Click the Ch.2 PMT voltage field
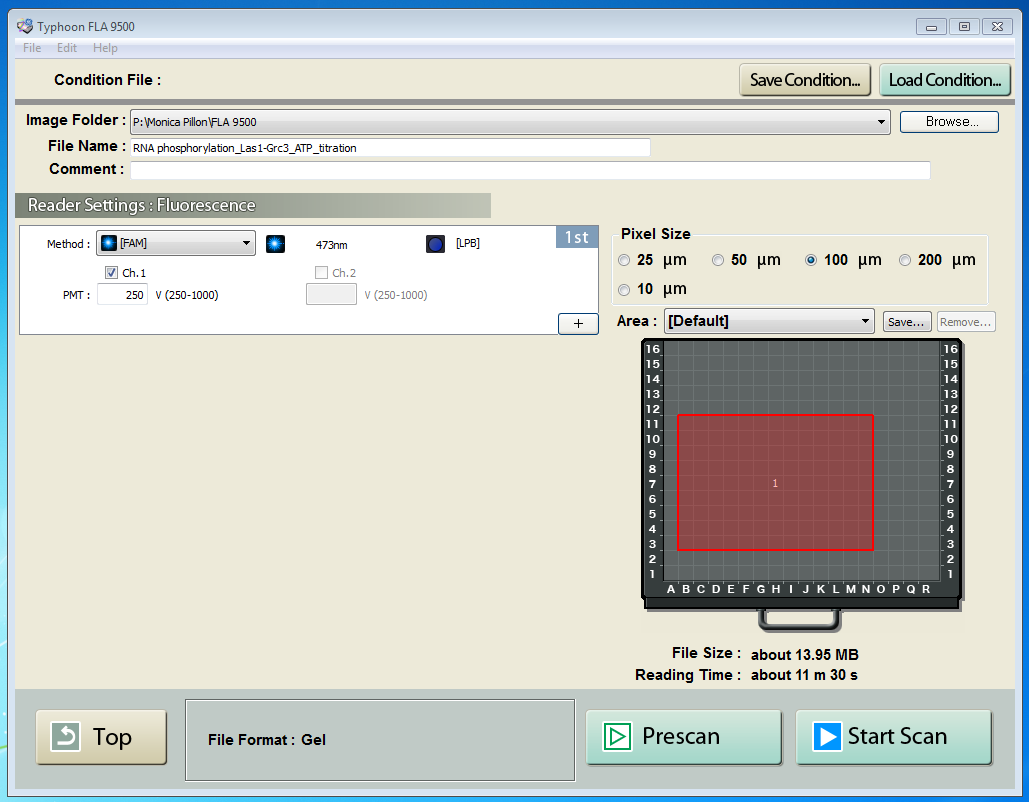1029x802 pixels. (331, 295)
